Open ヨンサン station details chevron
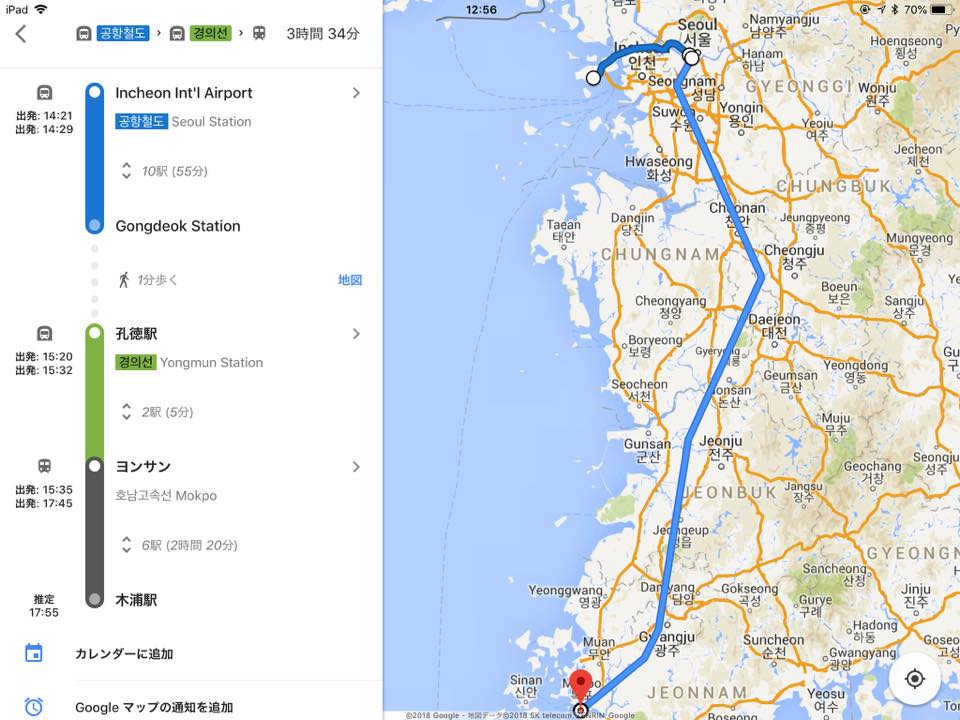 (x=356, y=467)
